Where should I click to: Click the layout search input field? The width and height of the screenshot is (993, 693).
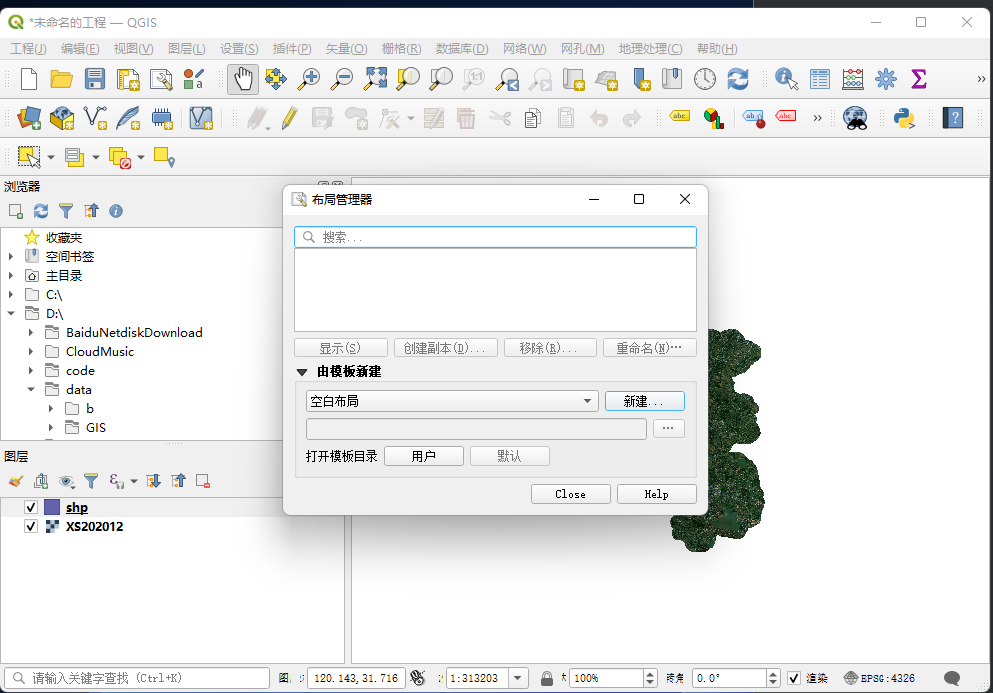pos(495,237)
